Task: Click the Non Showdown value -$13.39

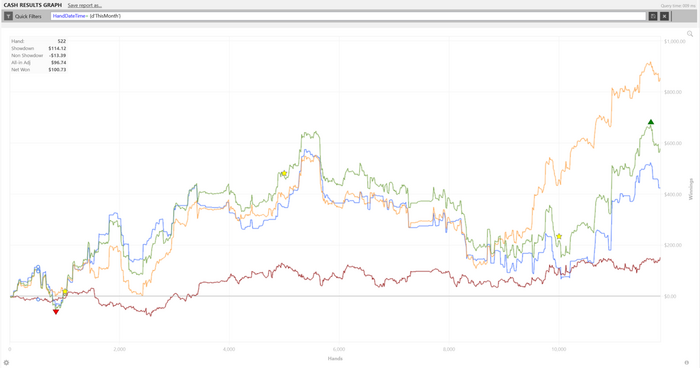Action: [x=57, y=55]
